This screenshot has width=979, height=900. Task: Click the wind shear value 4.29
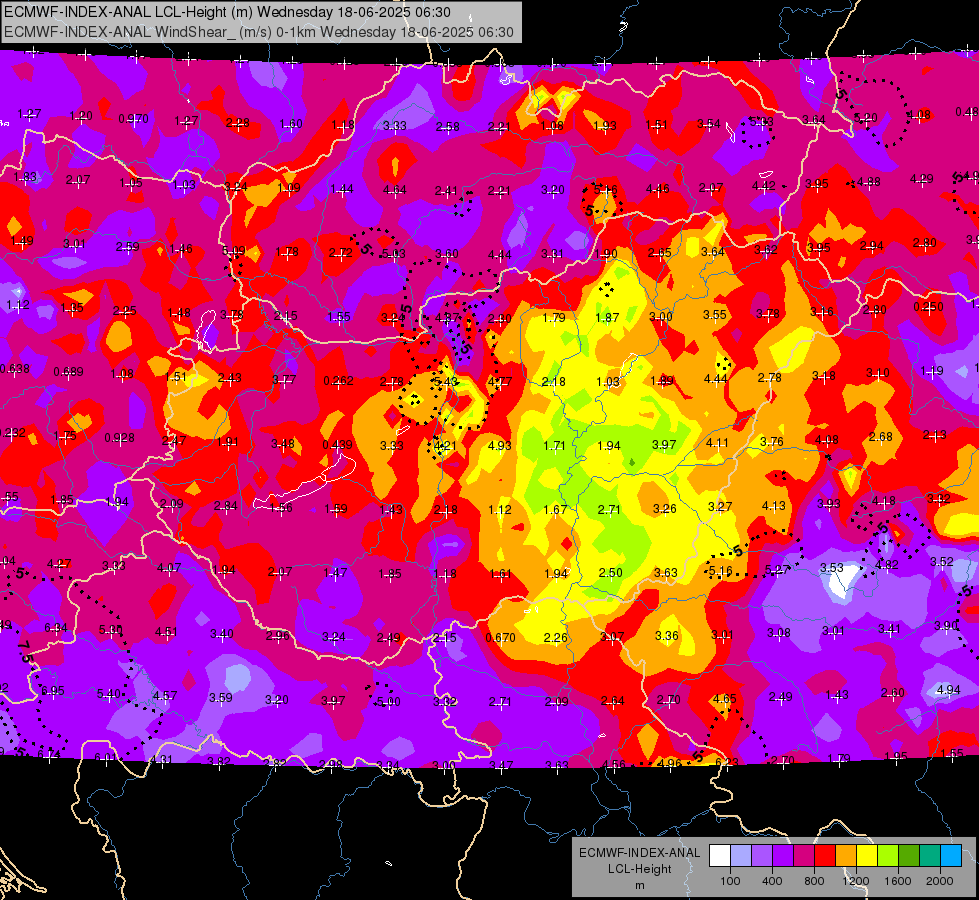point(922,179)
